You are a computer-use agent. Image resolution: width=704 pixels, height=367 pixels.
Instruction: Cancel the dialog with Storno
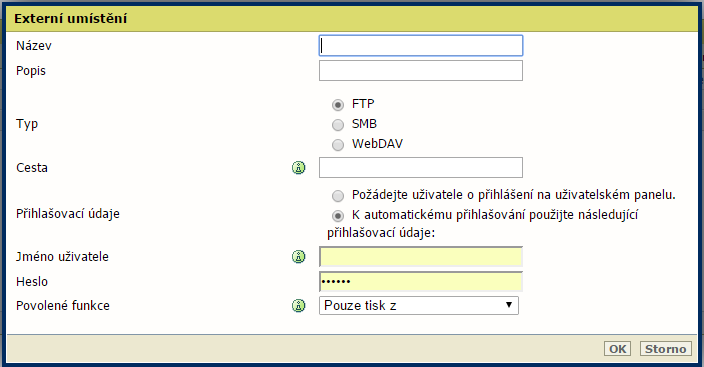pos(665,349)
